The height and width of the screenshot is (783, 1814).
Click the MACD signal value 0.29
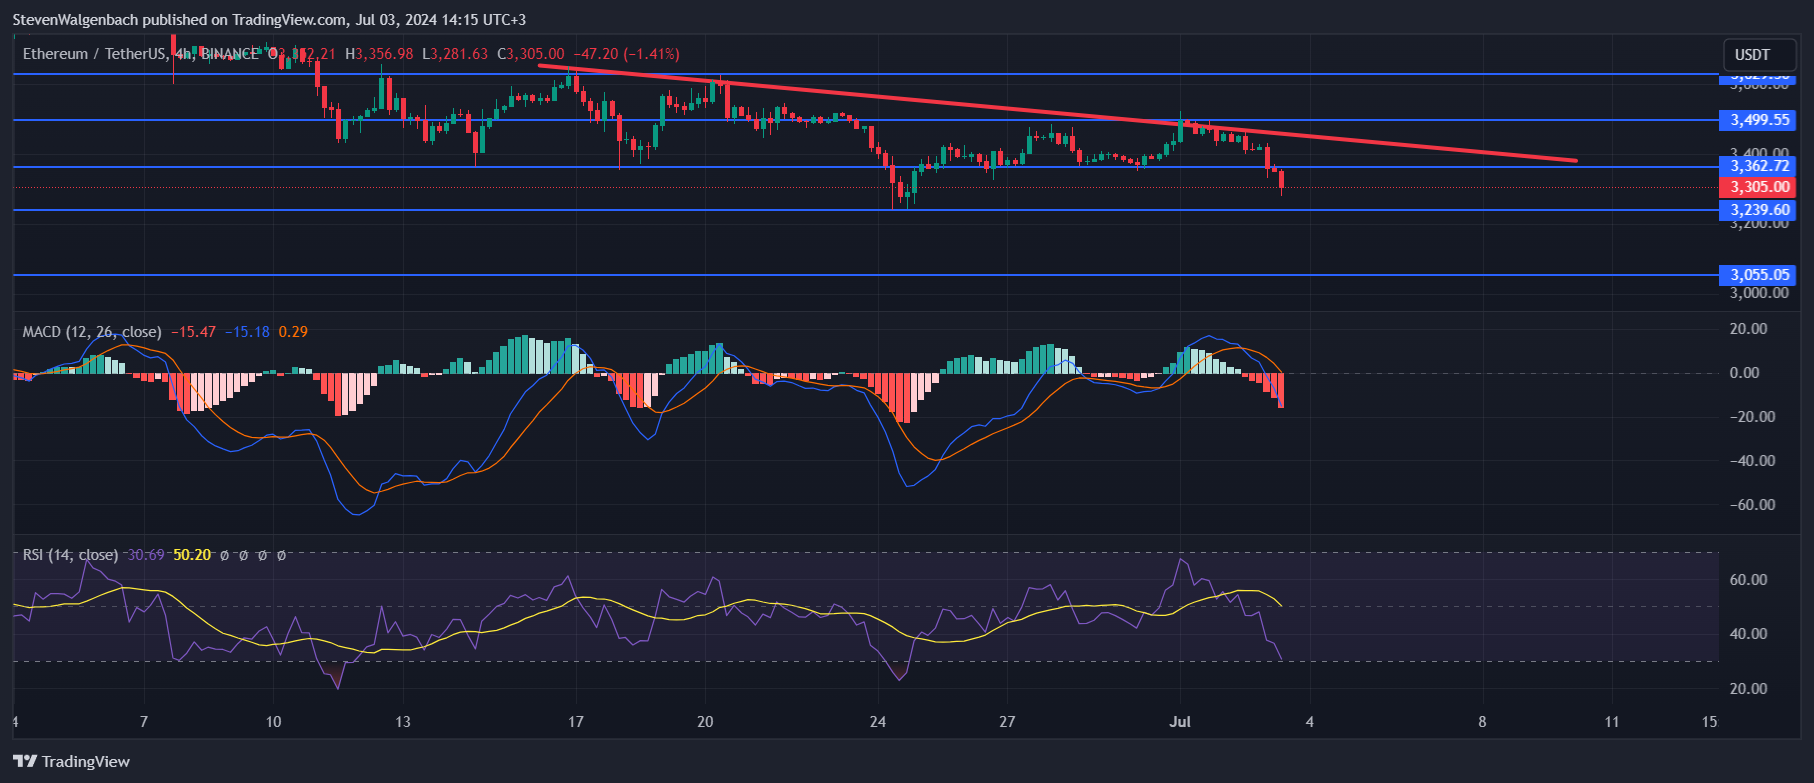pyautogui.click(x=293, y=332)
